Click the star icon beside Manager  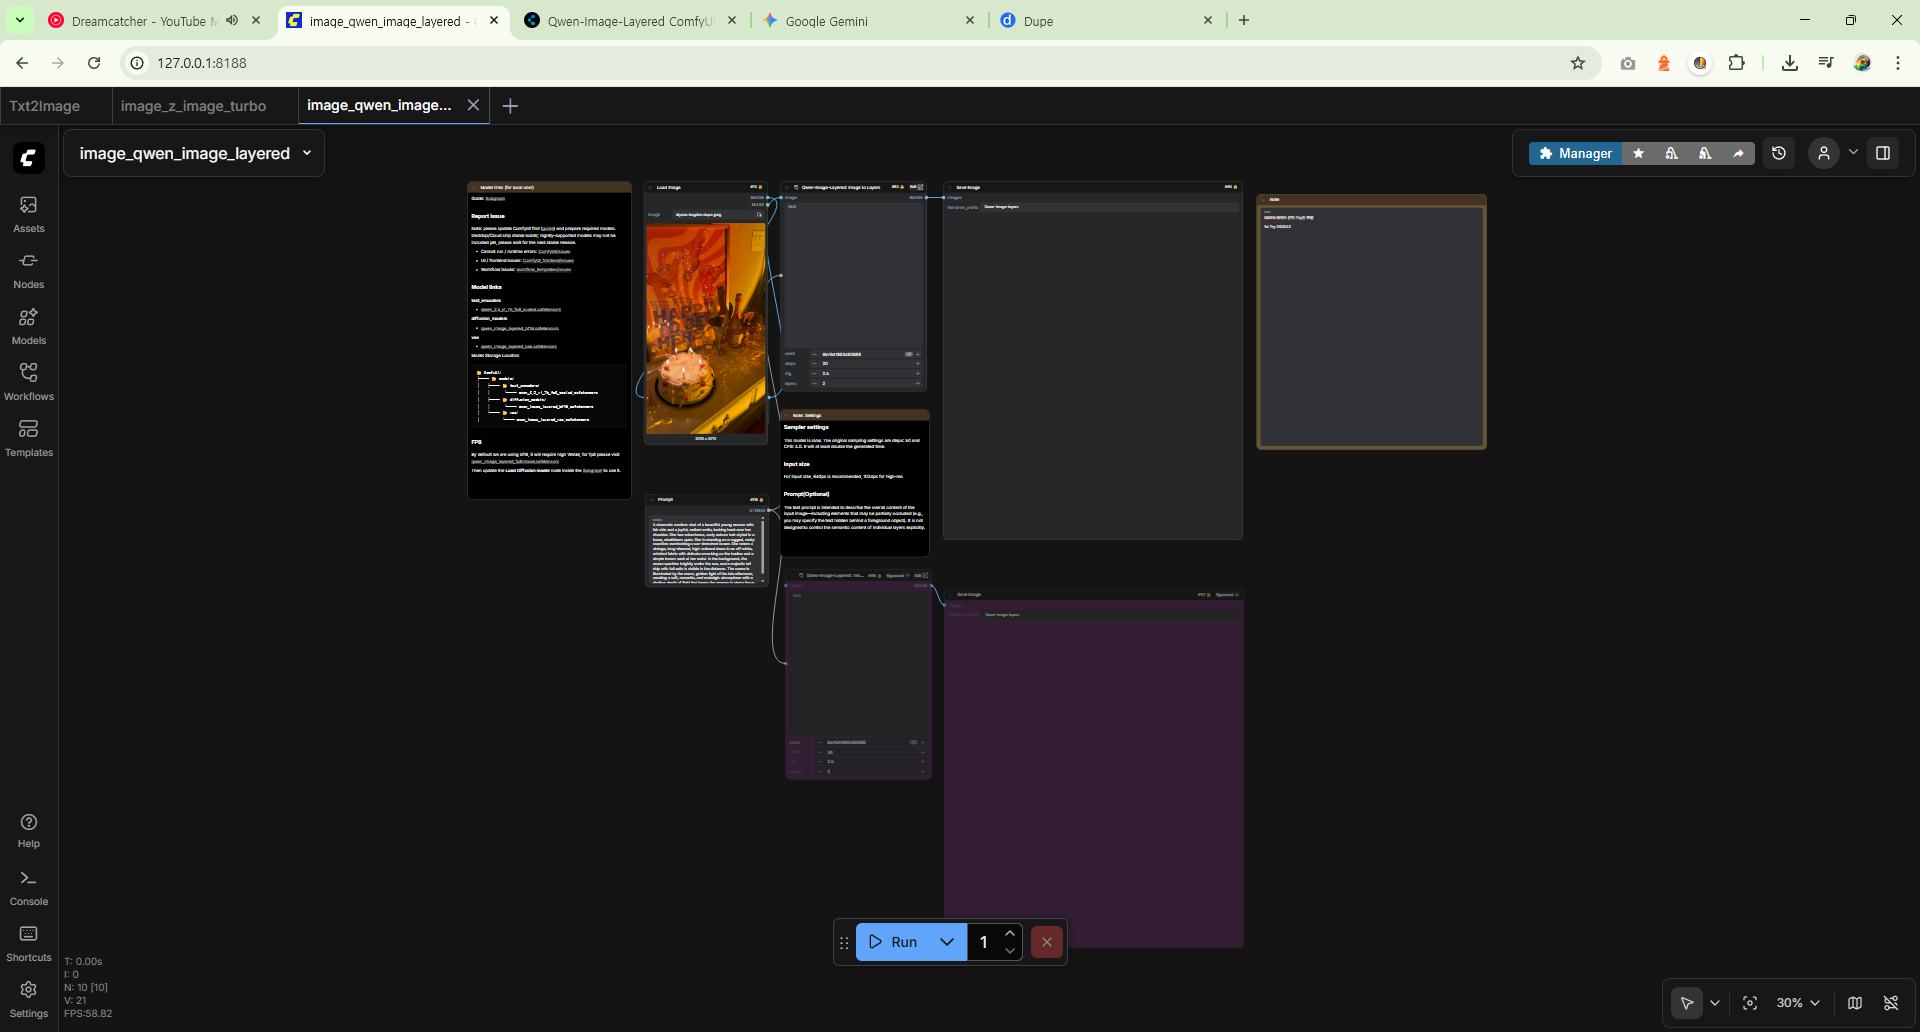1638,153
